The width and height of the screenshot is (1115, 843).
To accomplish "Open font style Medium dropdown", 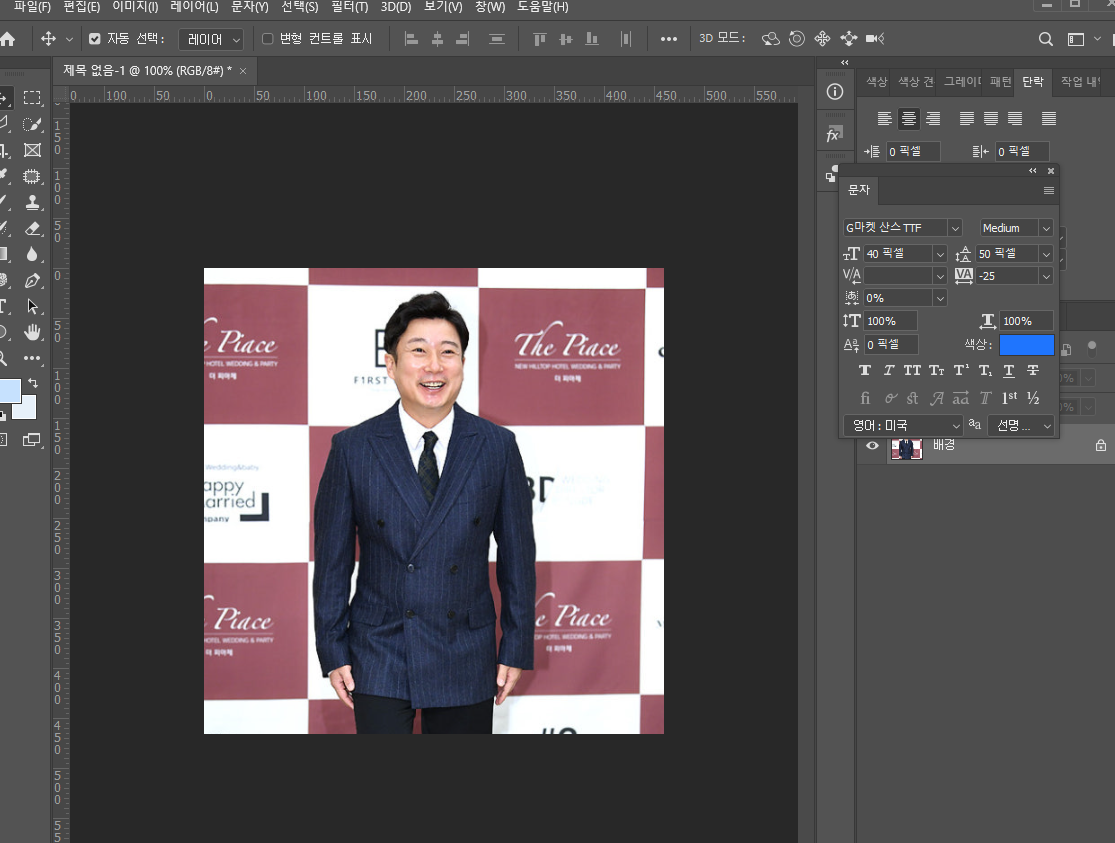I will coord(1045,228).
